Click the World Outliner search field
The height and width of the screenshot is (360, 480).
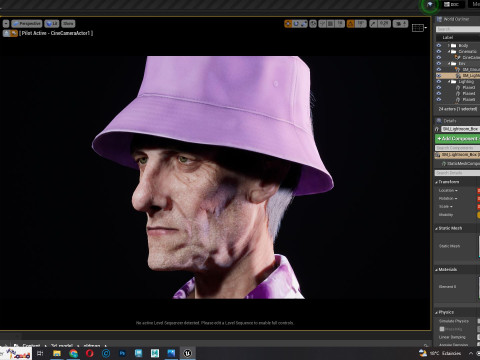(458, 29)
